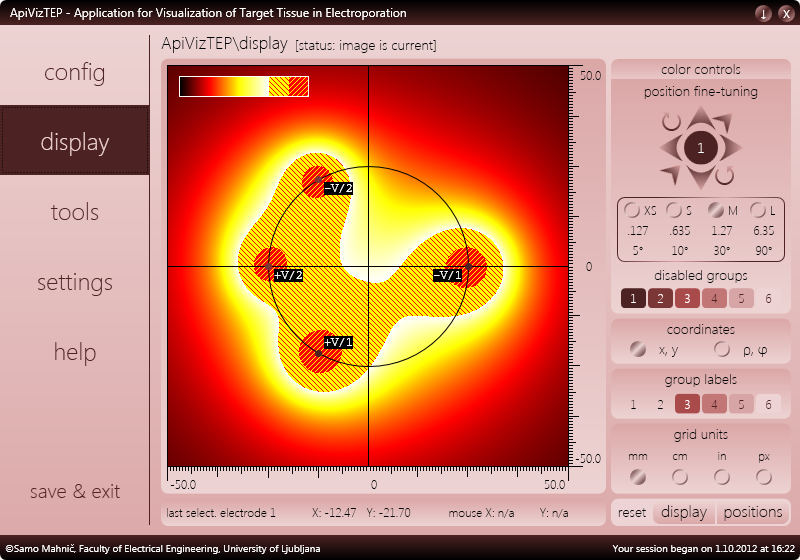This screenshot has width=800, height=560.
Task: Click the reset button
Action: coord(632,512)
